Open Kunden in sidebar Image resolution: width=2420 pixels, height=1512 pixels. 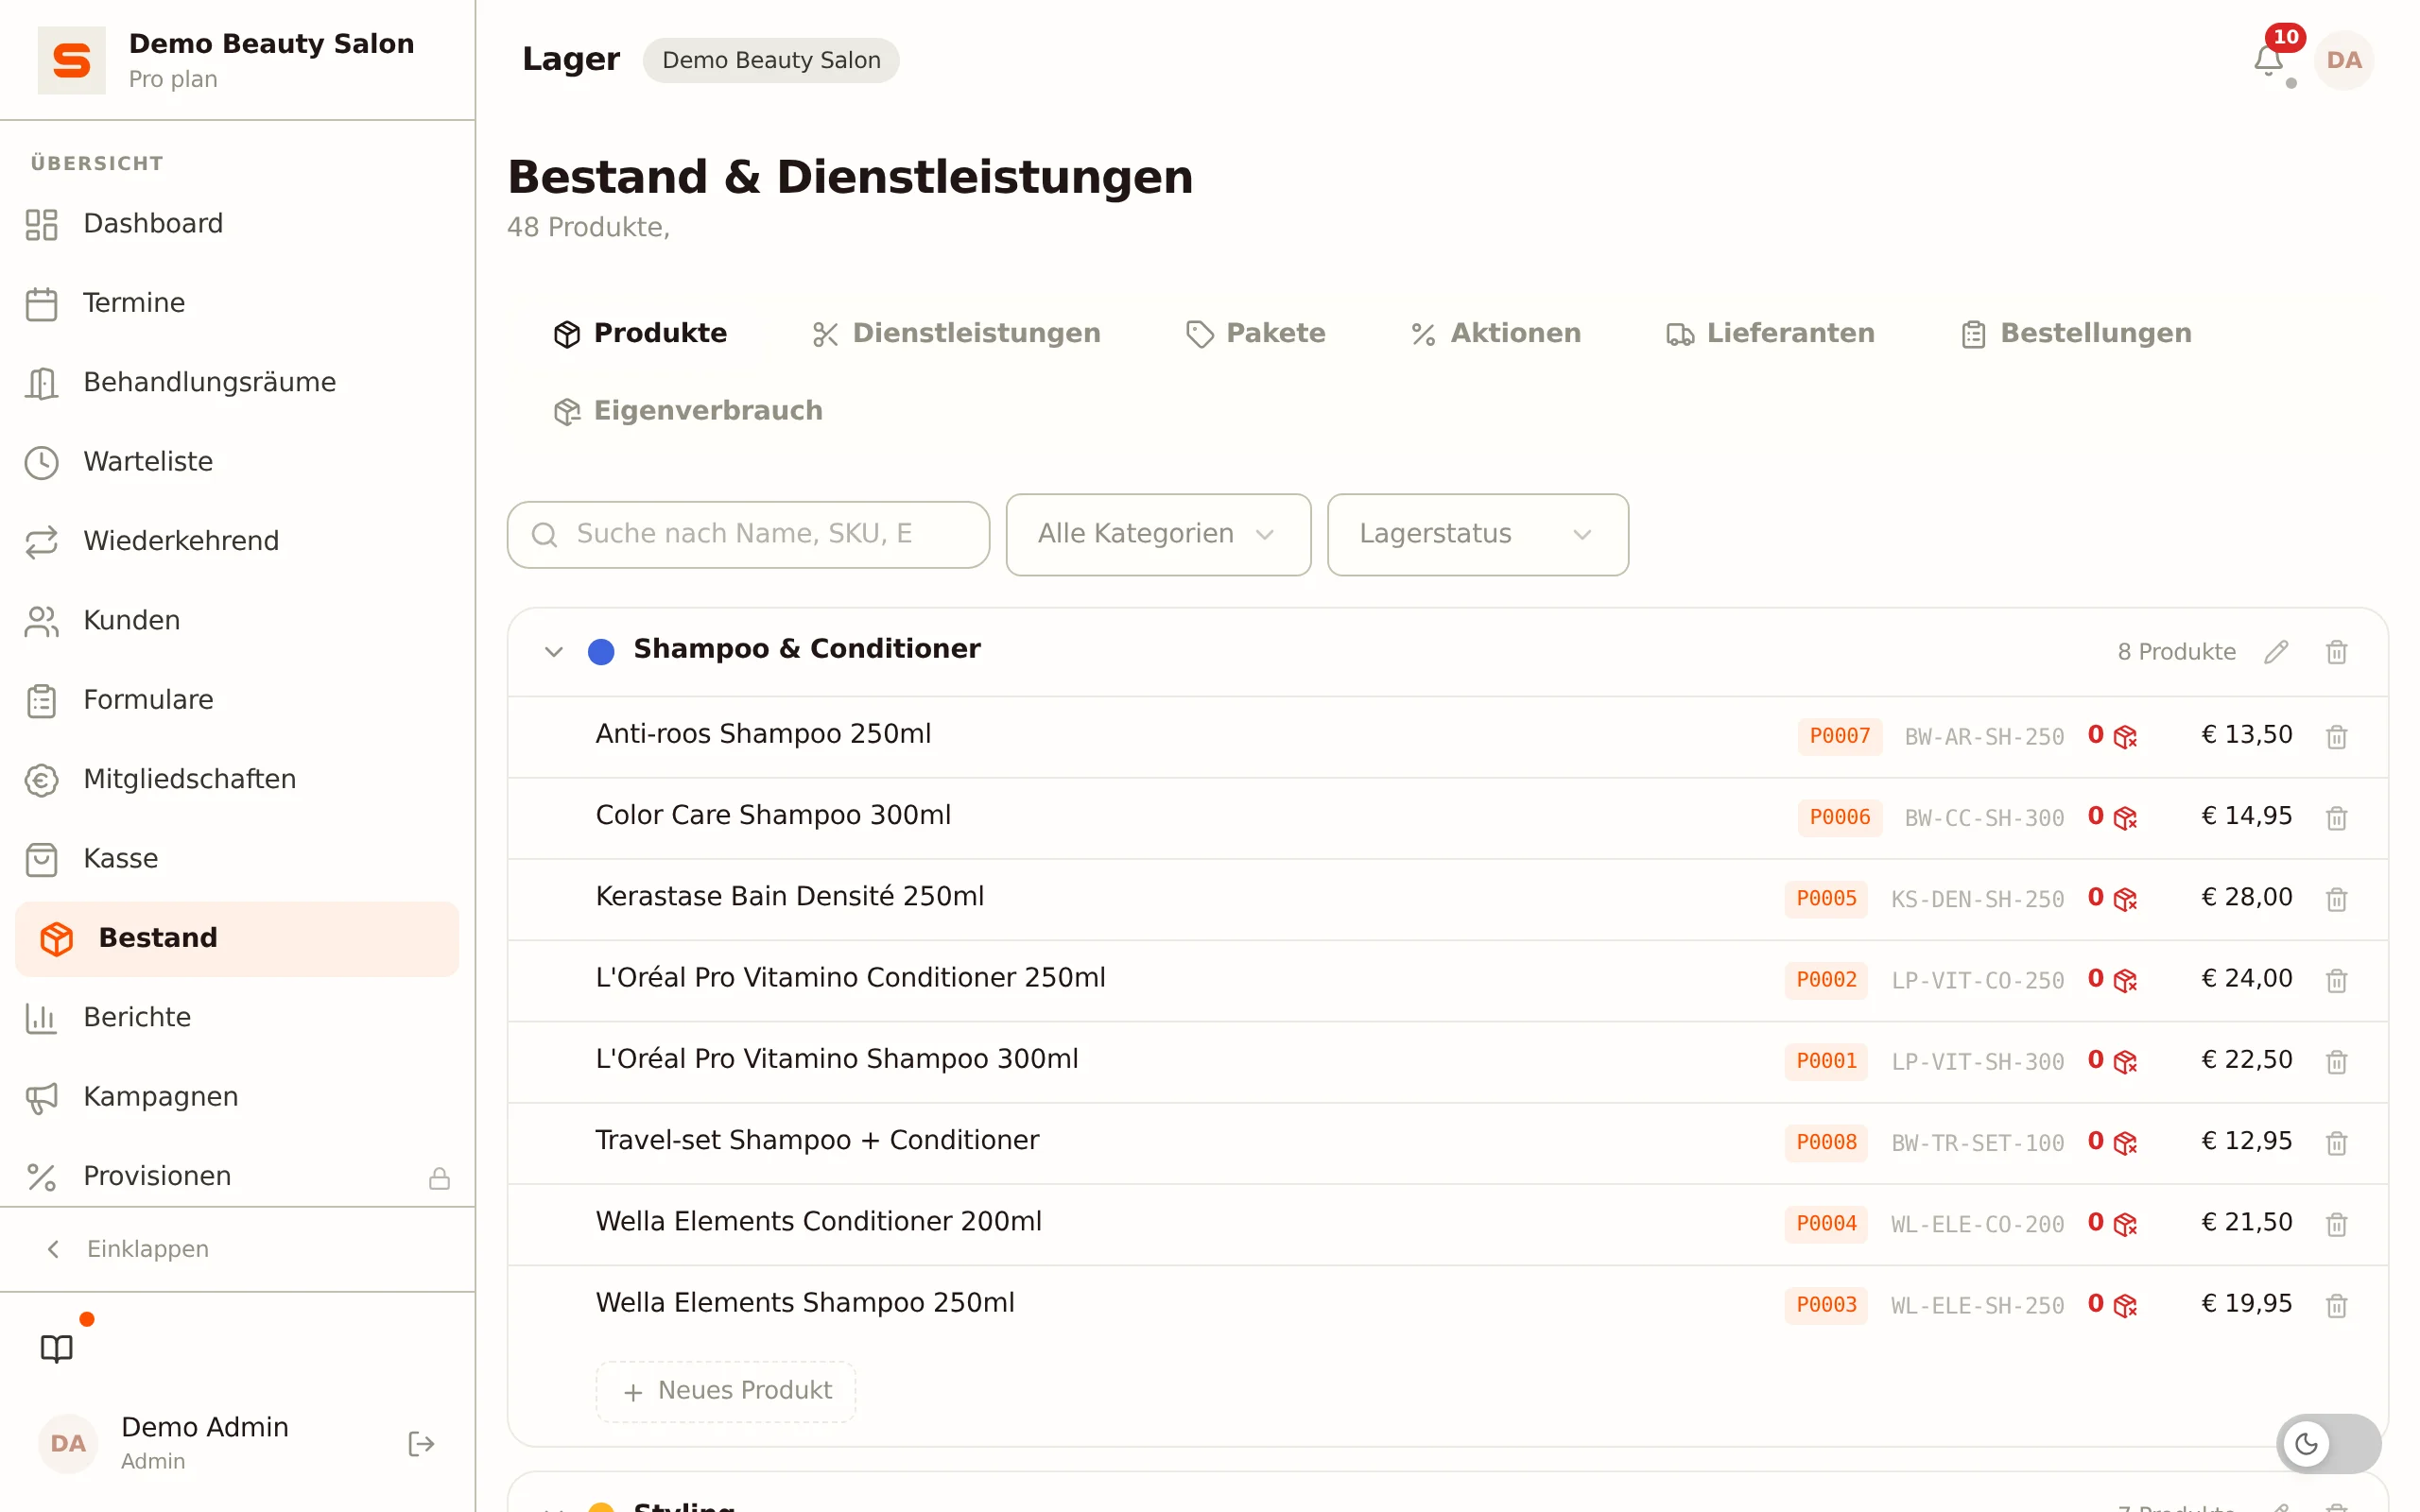coord(237,621)
